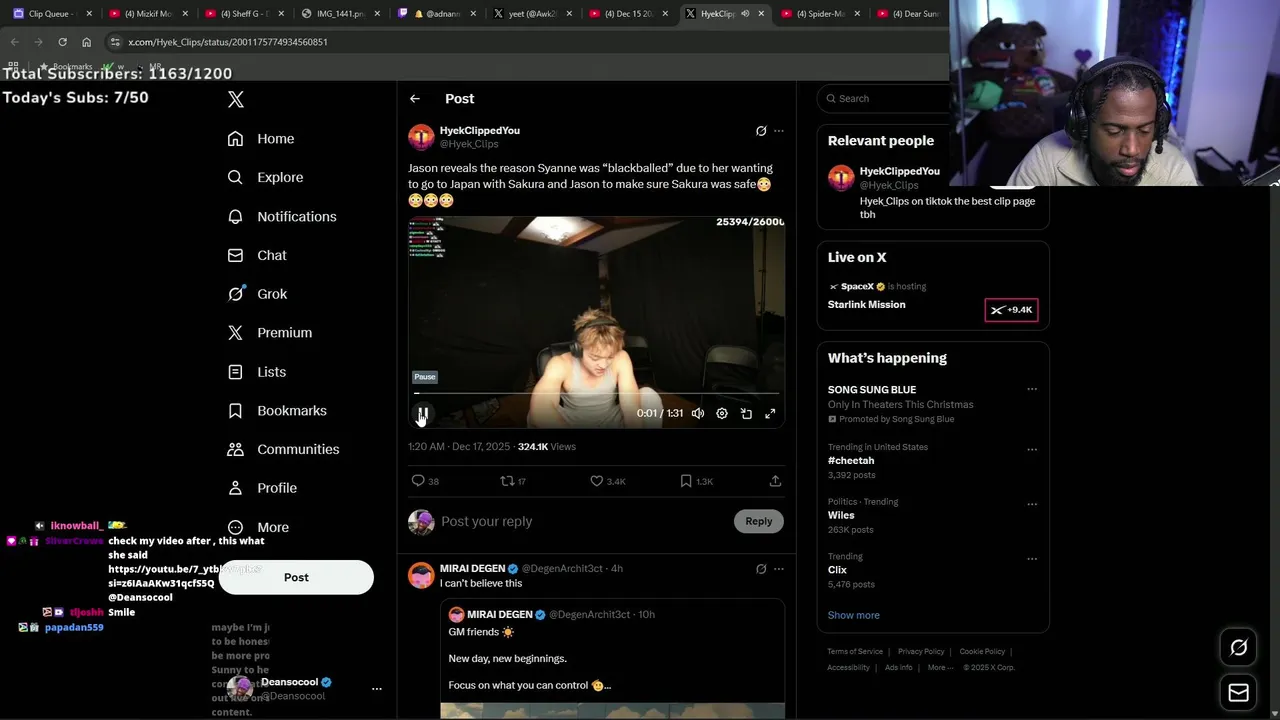Open options for Wiles trend
This screenshot has height=720, width=1280.
1032,504
